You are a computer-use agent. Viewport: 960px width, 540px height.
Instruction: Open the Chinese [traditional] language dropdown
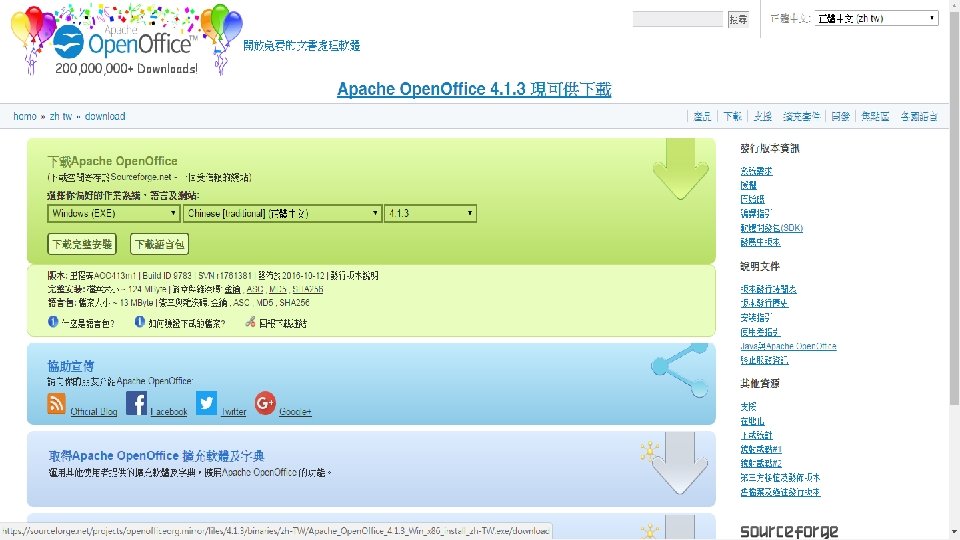coord(282,213)
